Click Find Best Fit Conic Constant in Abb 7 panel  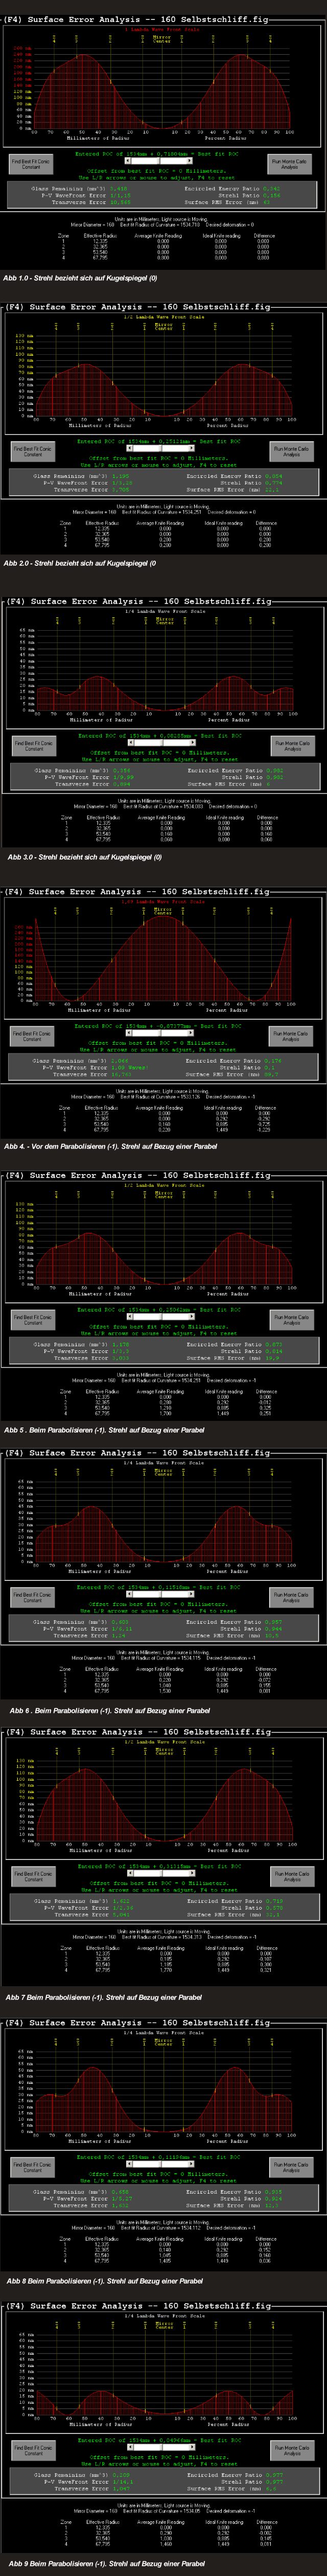(x=34, y=1877)
